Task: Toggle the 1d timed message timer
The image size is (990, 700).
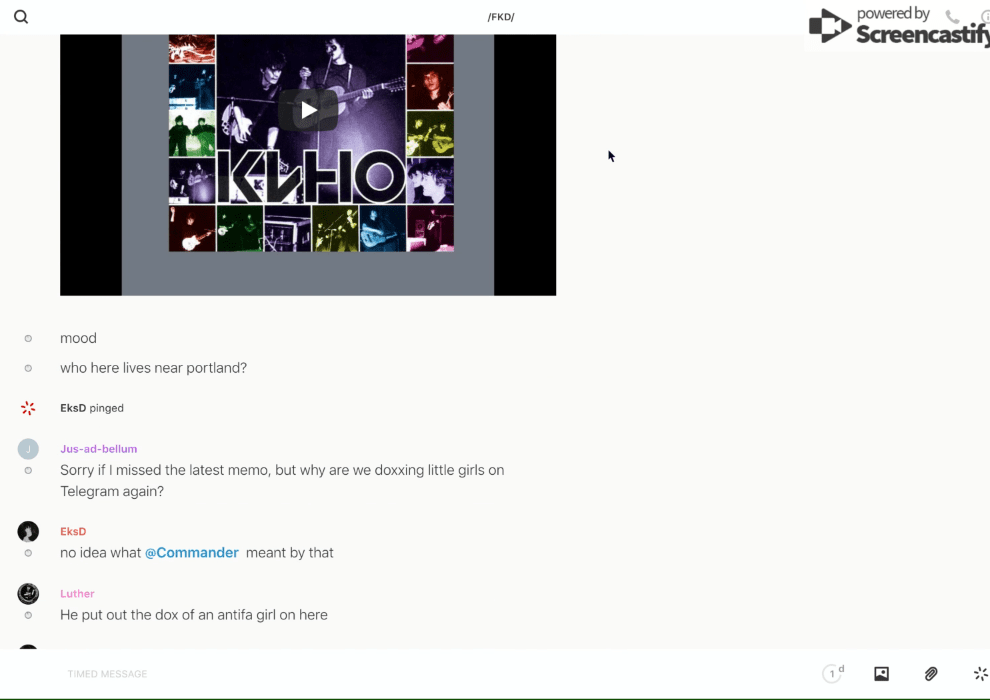Action: click(x=833, y=674)
